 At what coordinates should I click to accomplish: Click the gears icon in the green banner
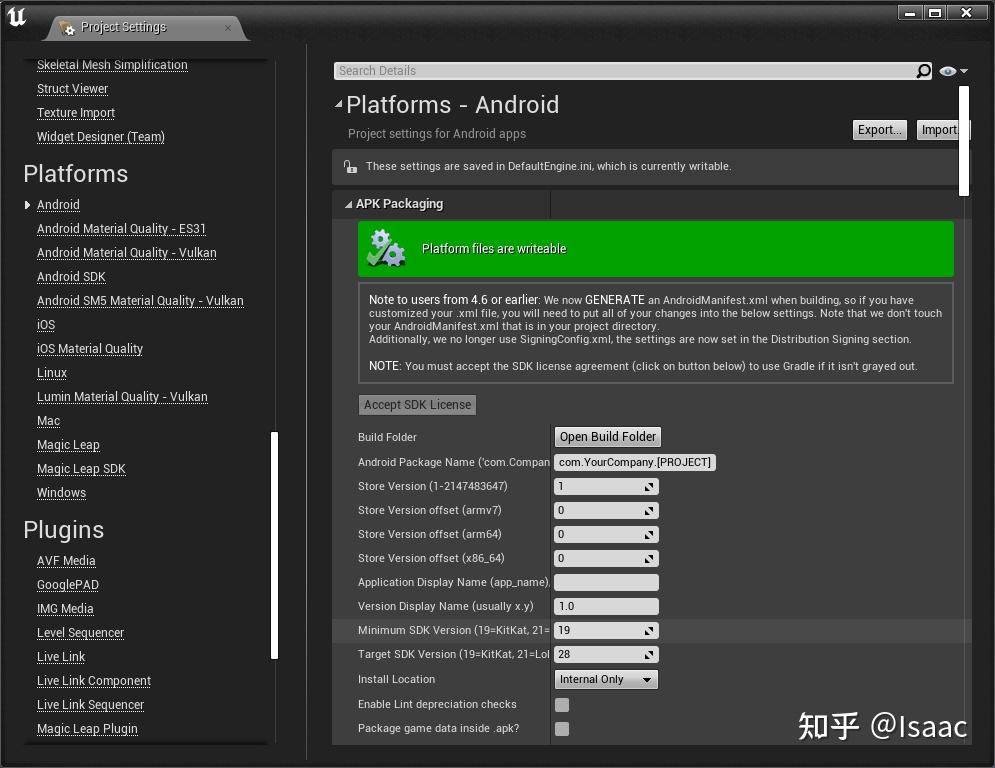pyautogui.click(x=387, y=248)
